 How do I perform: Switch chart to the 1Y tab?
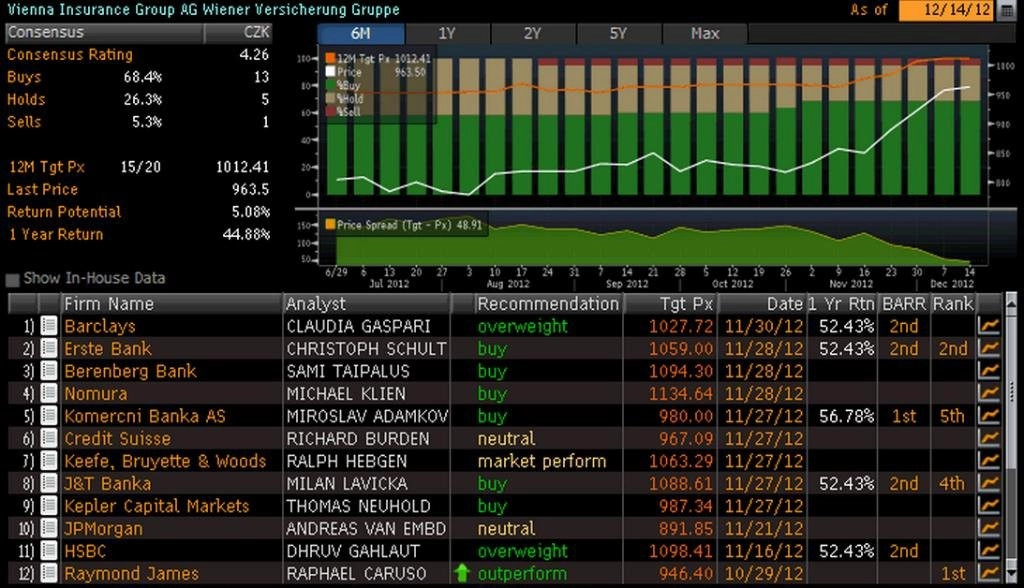447,33
